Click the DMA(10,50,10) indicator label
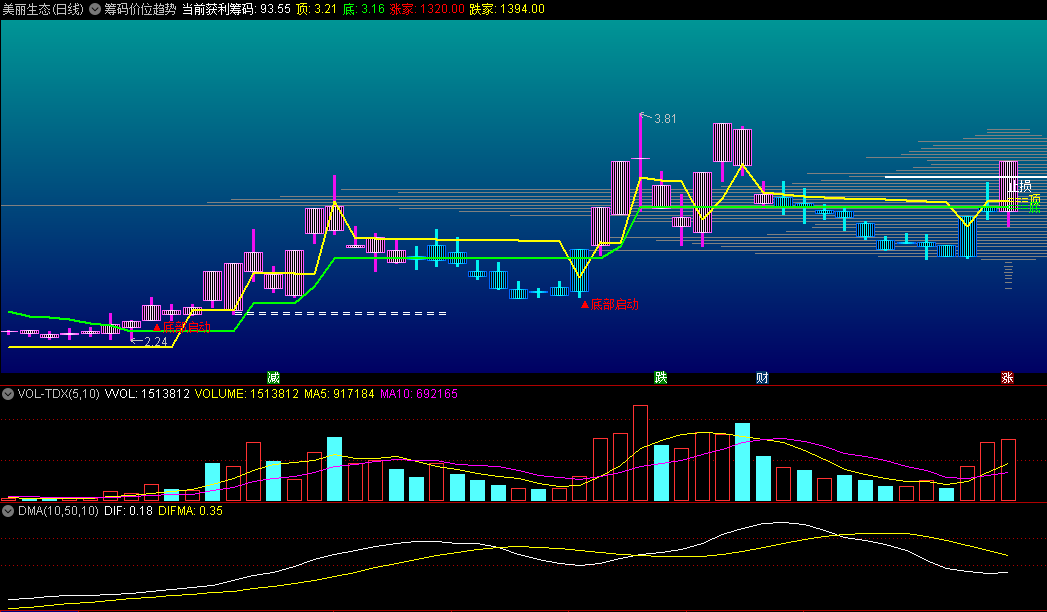 58,511
